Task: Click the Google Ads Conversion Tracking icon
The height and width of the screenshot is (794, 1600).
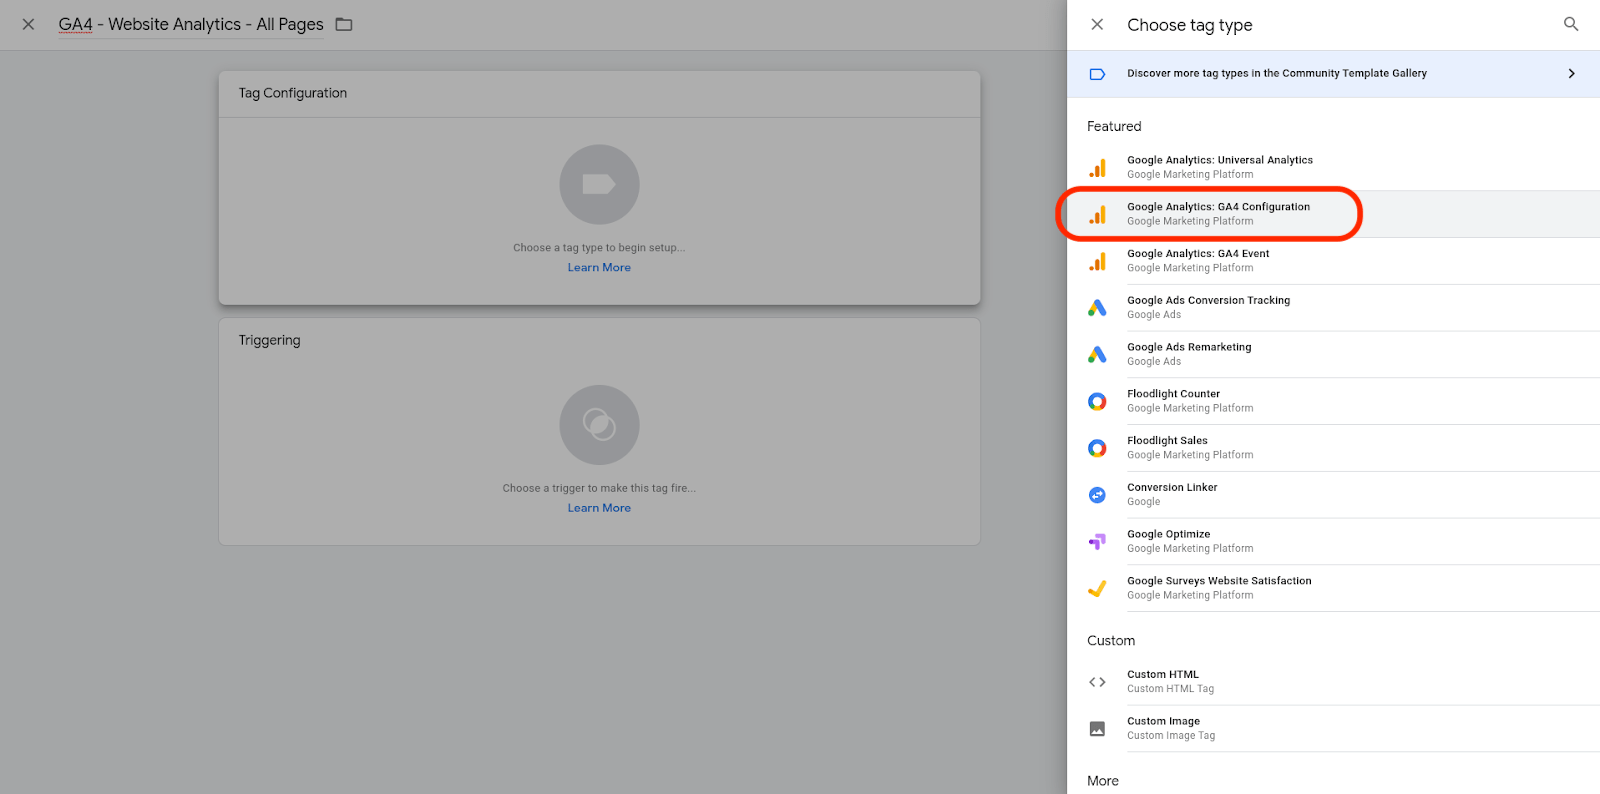Action: point(1097,308)
